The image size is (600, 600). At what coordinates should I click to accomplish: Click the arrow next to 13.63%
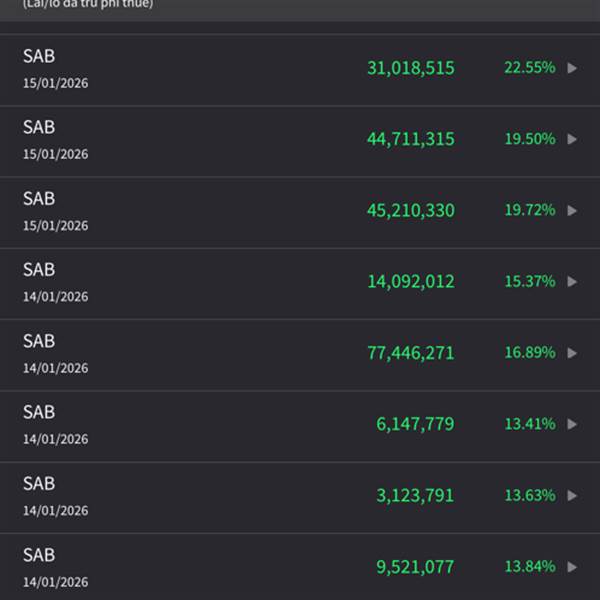(x=572, y=495)
